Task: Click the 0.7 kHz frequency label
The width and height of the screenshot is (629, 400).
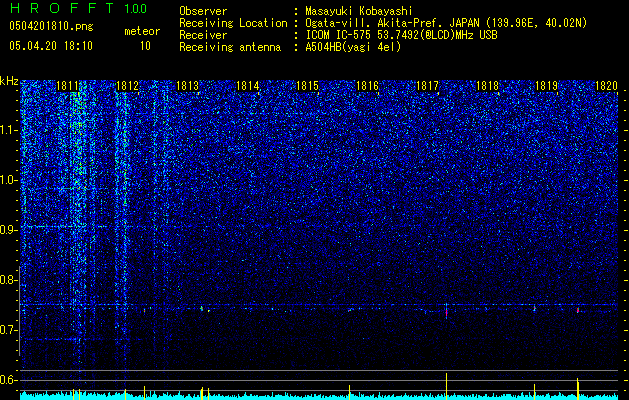Action: [8, 330]
